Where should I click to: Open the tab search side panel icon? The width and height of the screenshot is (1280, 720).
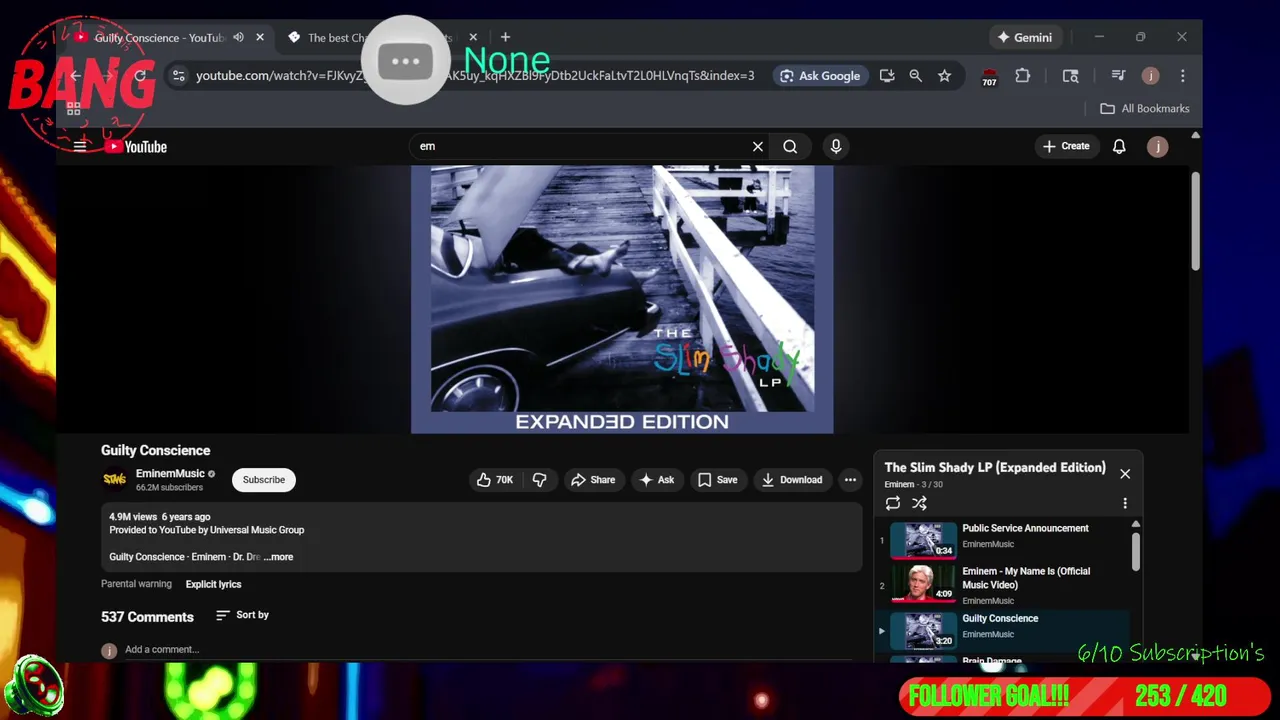(x=1070, y=76)
